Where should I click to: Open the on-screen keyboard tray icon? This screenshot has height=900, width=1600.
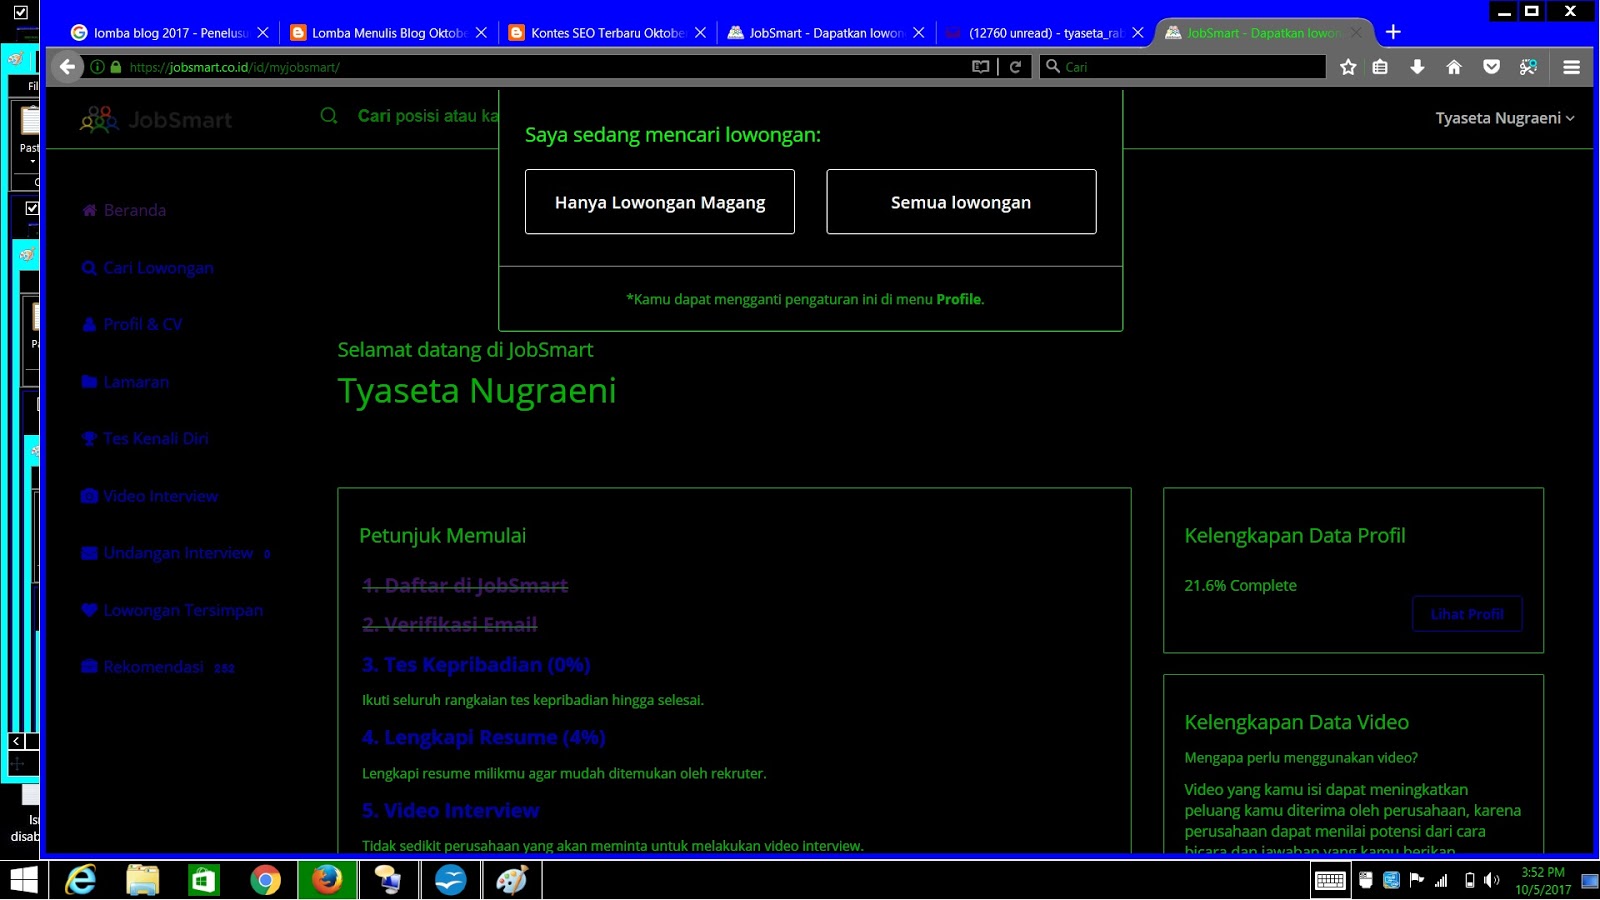1330,880
